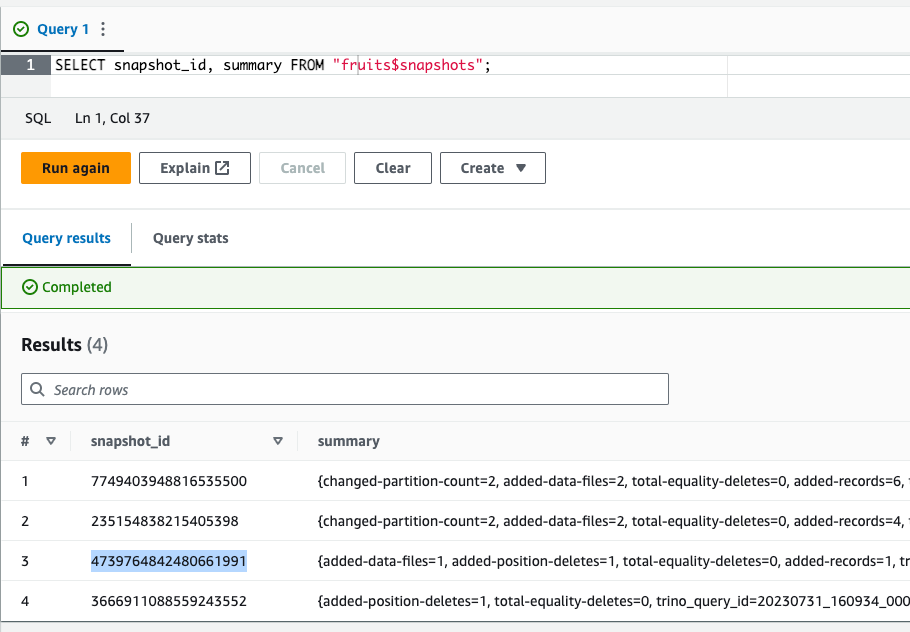Click the green Query 1 success status icon

click(x=21, y=30)
